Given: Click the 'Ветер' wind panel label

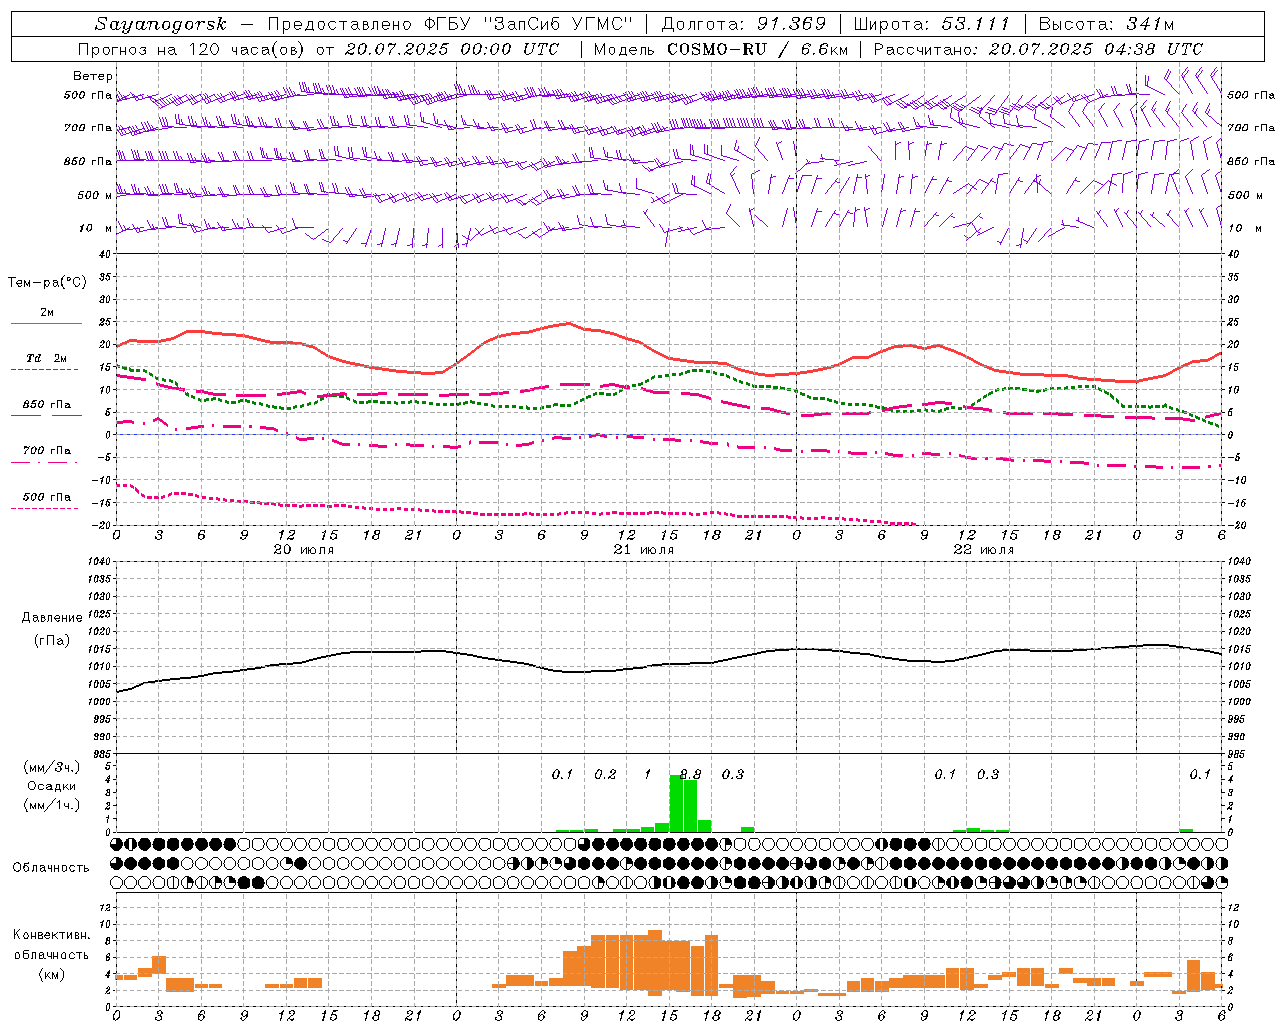Looking at the screenshot, I should 93,76.
